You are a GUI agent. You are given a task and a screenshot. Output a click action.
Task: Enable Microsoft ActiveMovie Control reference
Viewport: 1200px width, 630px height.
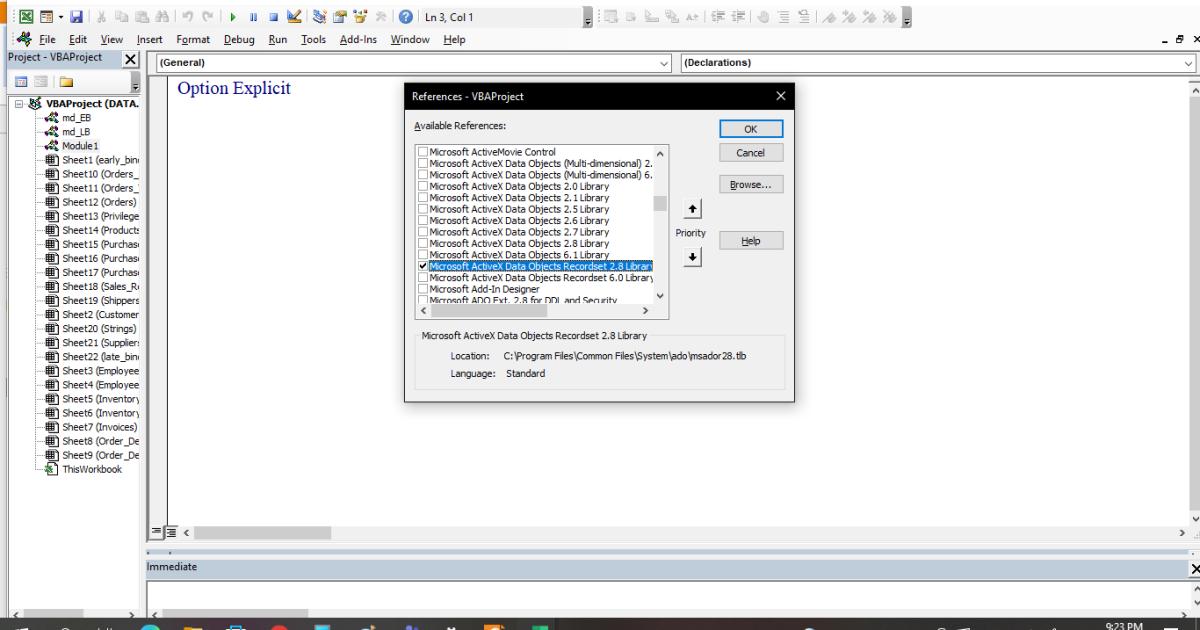421,151
